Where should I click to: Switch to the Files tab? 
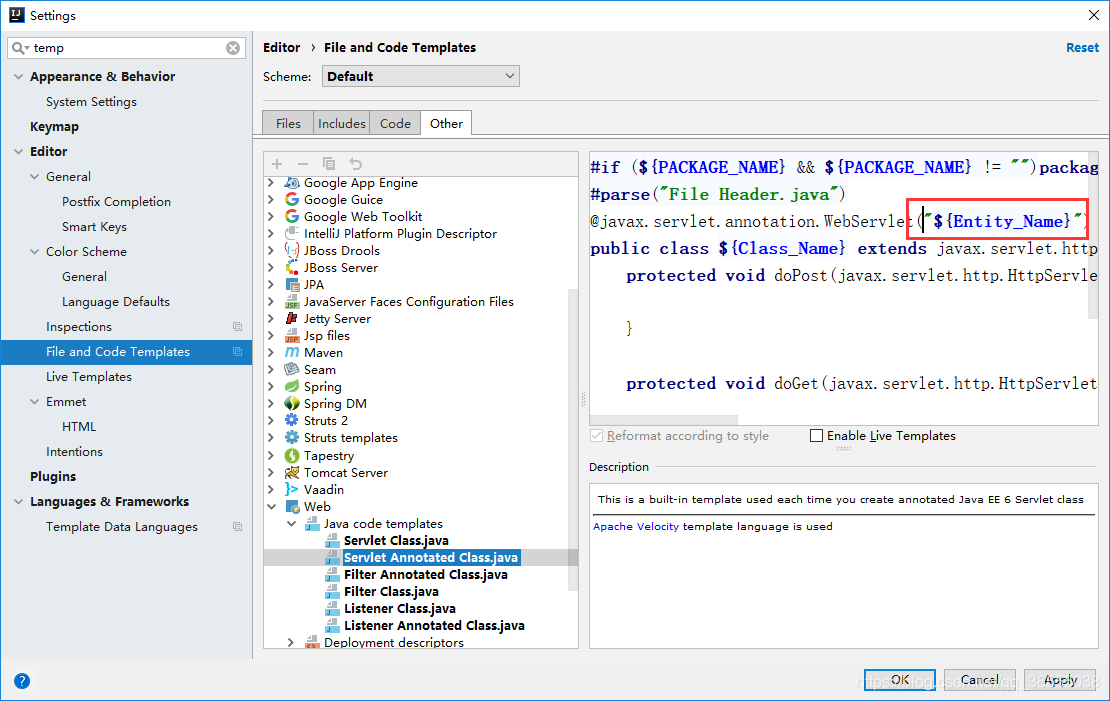point(288,123)
